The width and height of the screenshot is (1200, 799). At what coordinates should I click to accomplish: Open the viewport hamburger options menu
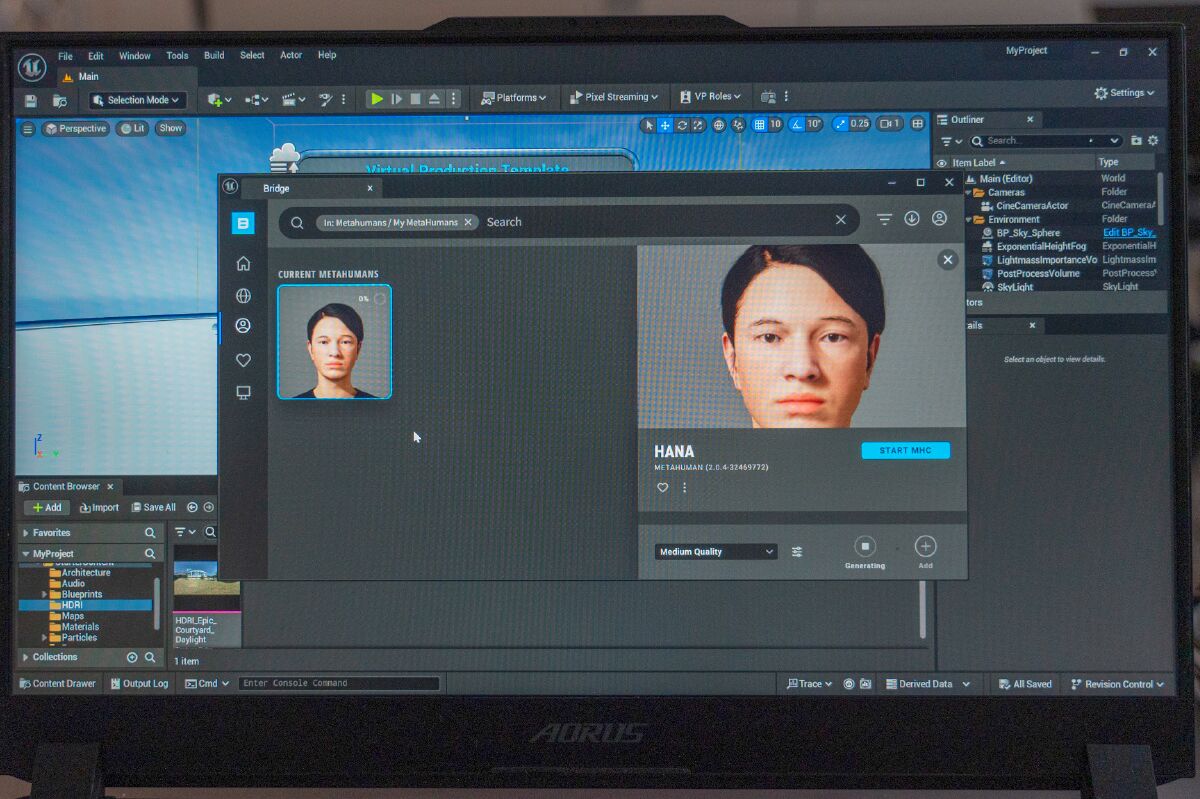[x=28, y=129]
